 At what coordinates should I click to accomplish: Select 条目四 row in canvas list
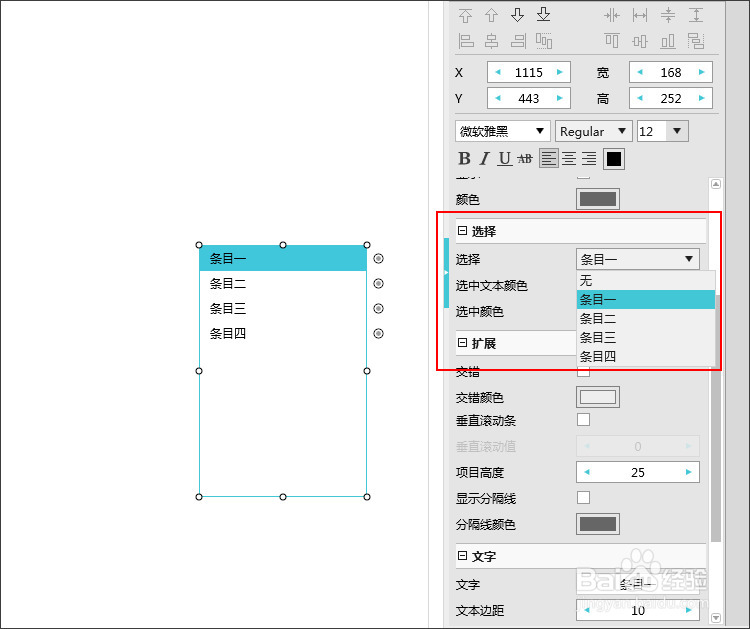tap(283, 333)
